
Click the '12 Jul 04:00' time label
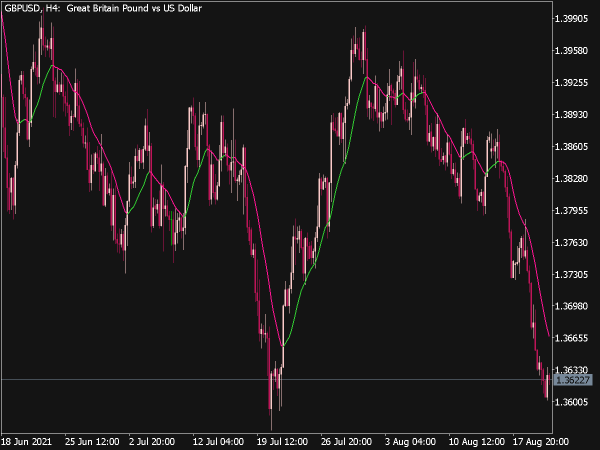(x=218, y=442)
